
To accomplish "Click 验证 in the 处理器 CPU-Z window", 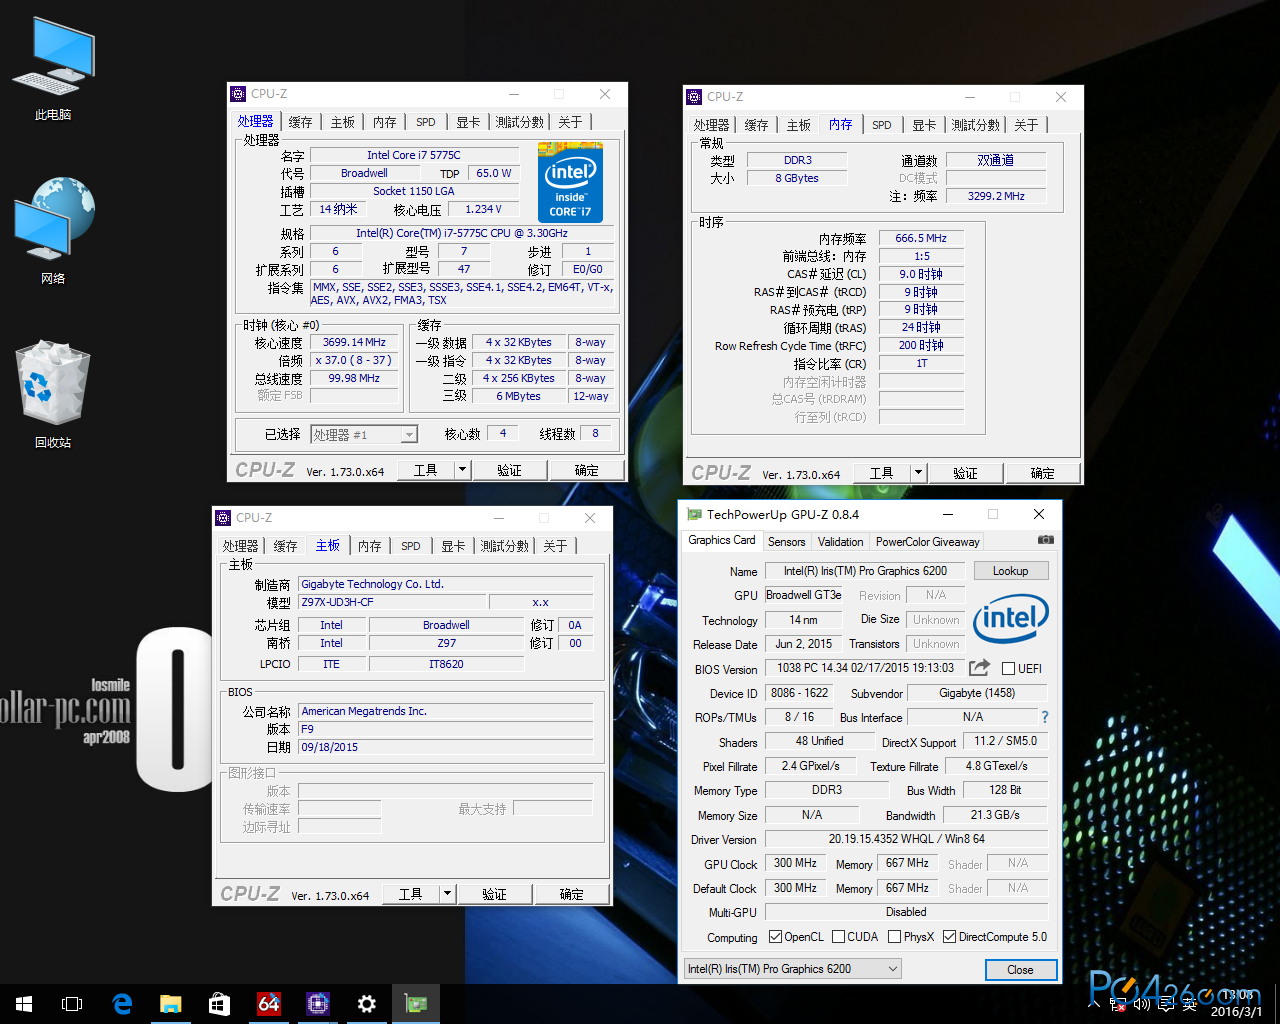I will click(510, 470).
